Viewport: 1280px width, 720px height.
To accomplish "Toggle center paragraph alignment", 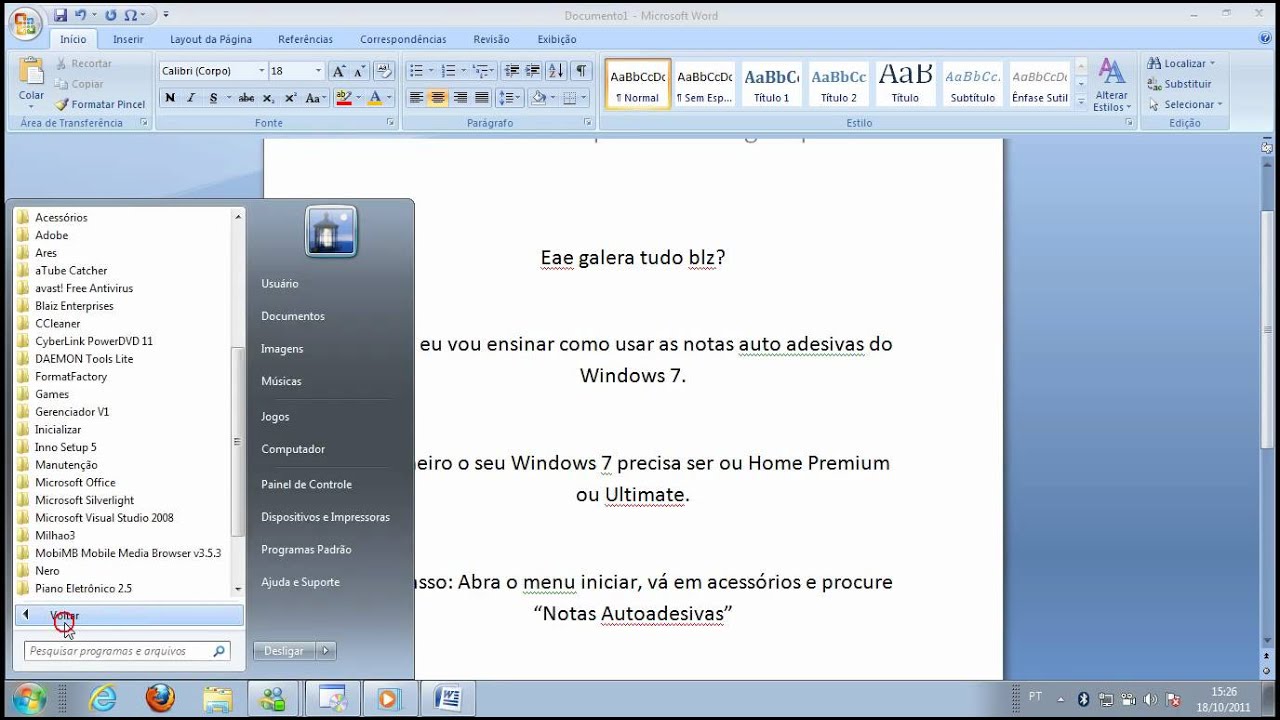I will click(x=438, y=98).
